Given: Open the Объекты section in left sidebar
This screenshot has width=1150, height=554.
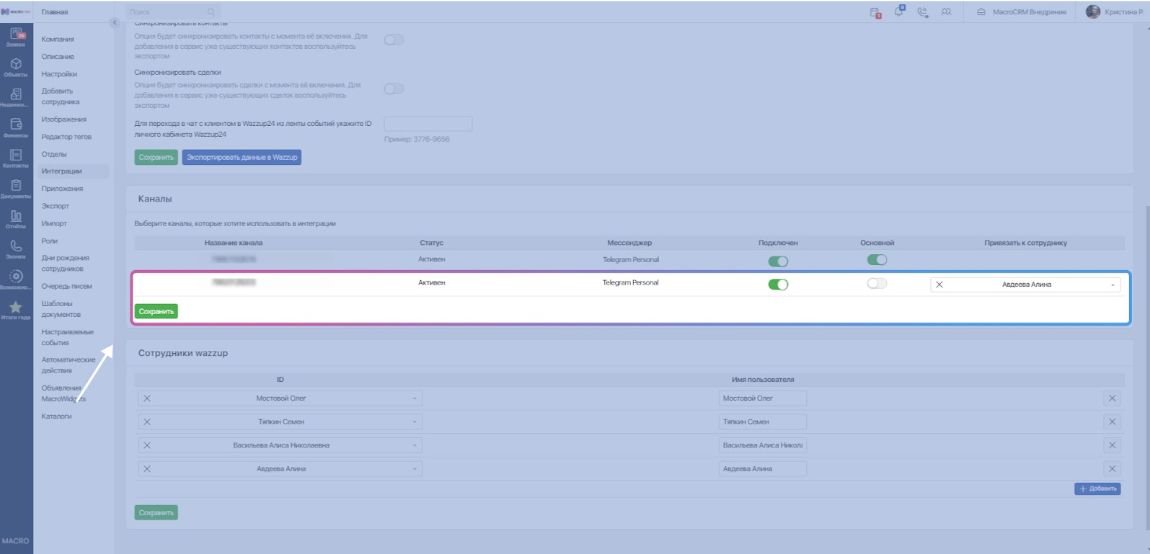Looking at the screenshot, I should pos(16,66).
